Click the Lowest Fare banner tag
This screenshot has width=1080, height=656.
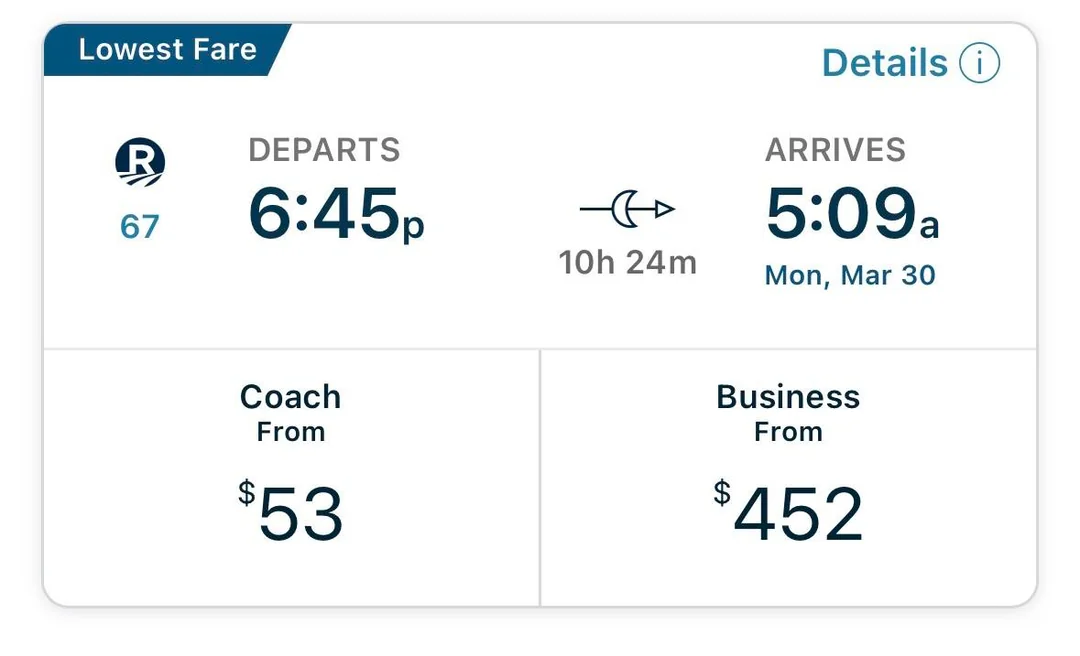[167, 50]
